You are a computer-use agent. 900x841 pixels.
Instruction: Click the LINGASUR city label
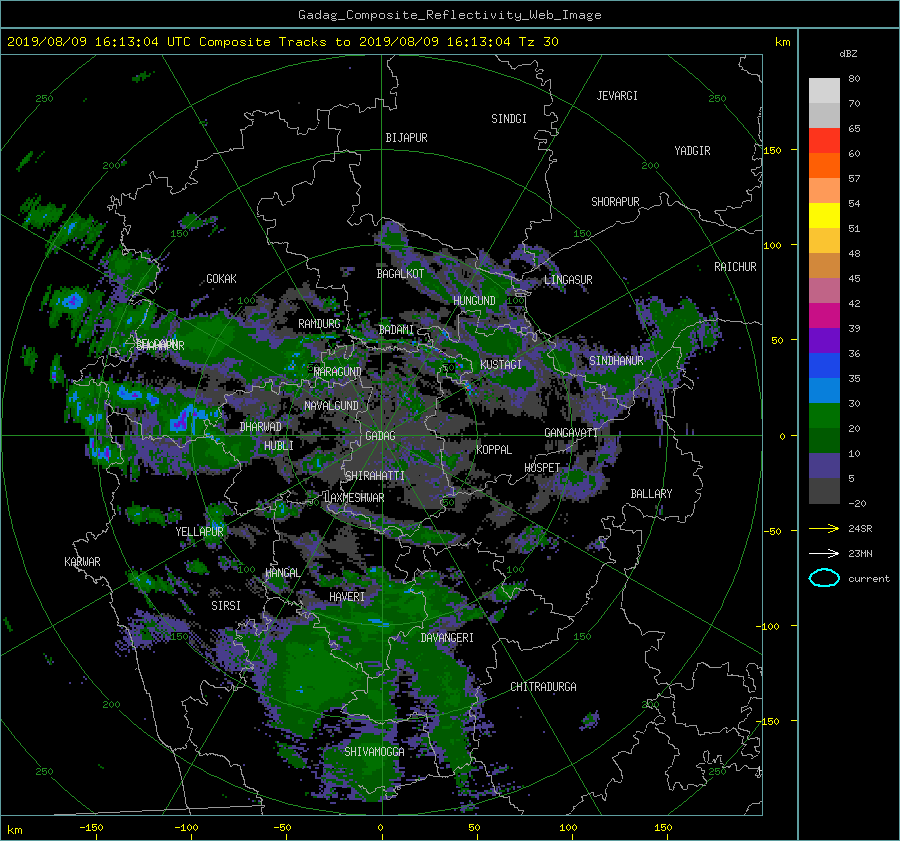[x=568, y=280]
